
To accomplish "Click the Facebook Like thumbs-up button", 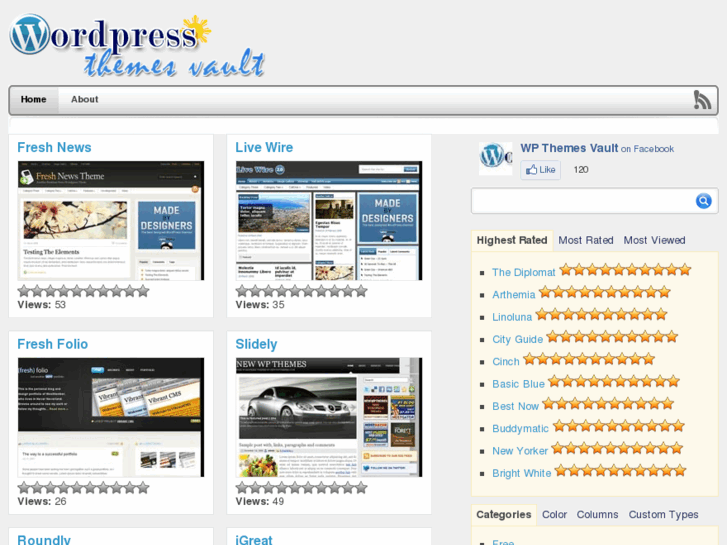I will click(541, 170).
